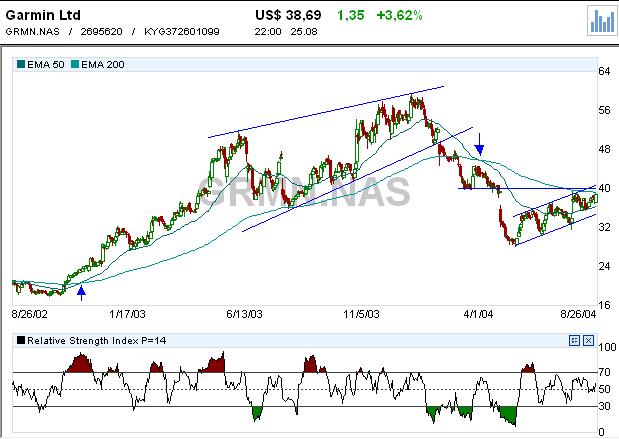This screenshot has height=439, width=619.
Task: Click the 1/17/03 date axis label
Action: pos(127,314)
